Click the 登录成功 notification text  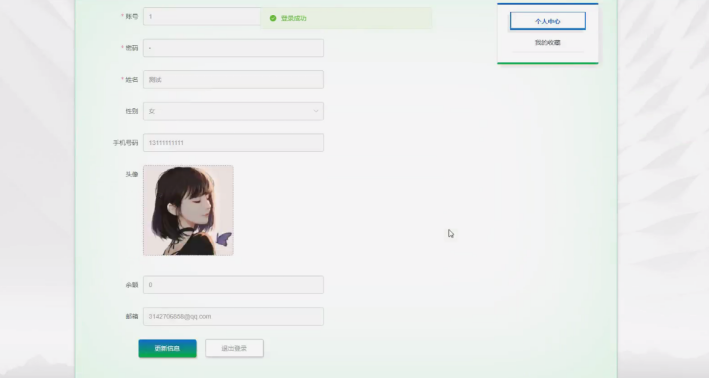(293, 18)
